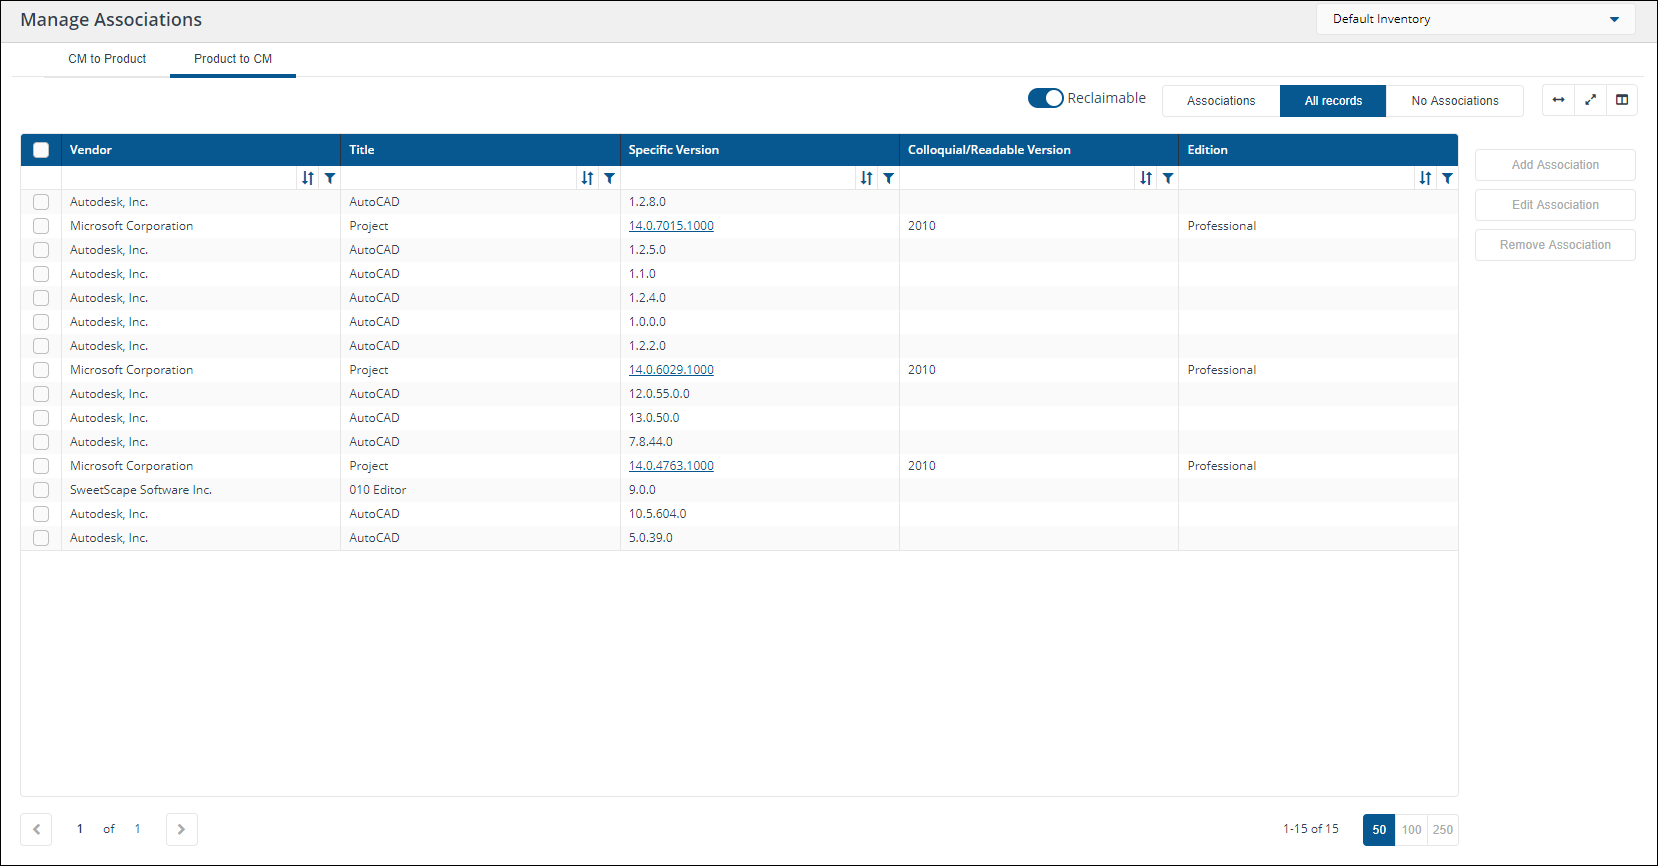The image size is (1658, 866).
Task: Click the Title column filter input field
Action: point(459,178)
